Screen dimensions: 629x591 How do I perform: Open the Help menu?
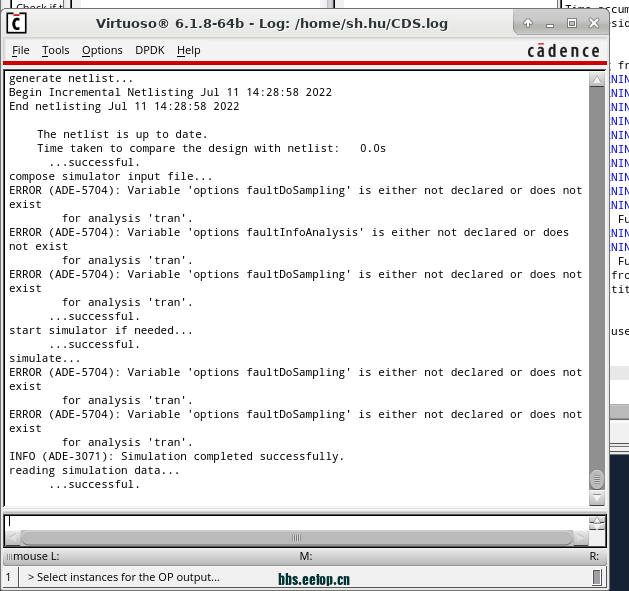tap(189, 51)
